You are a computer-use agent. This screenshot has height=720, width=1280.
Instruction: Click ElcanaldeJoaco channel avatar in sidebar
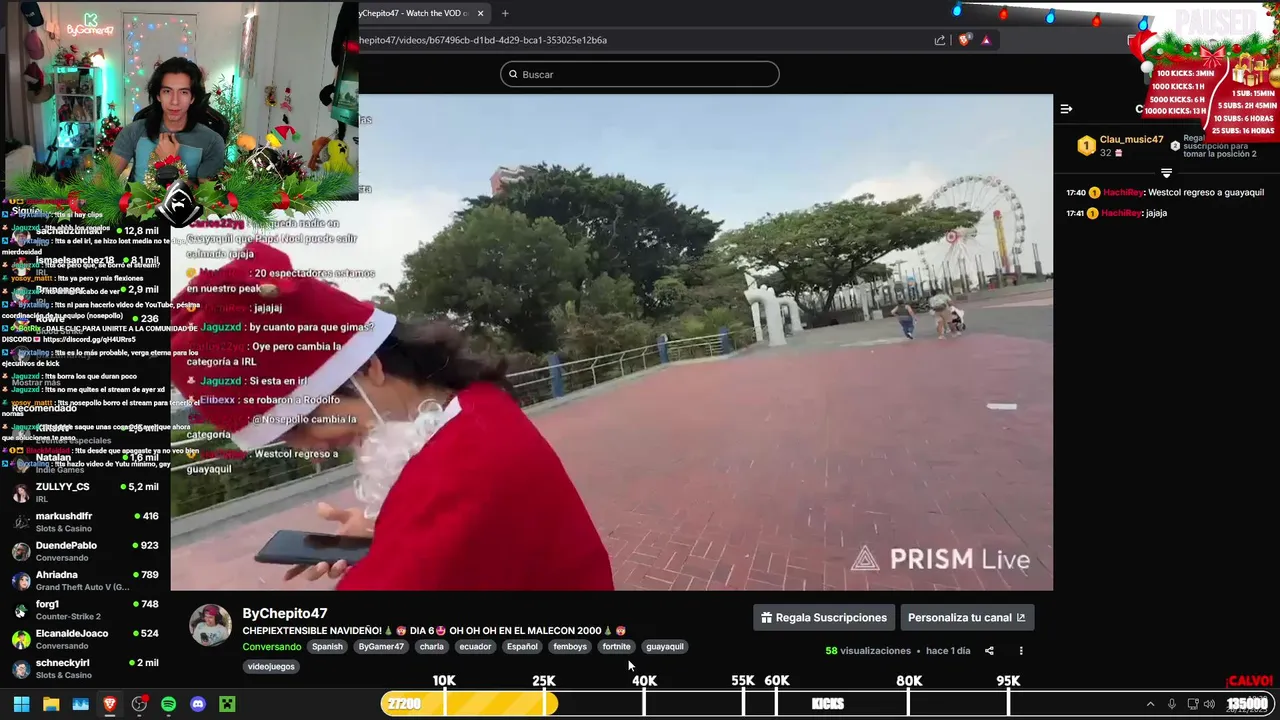click(x=21, y=639)
